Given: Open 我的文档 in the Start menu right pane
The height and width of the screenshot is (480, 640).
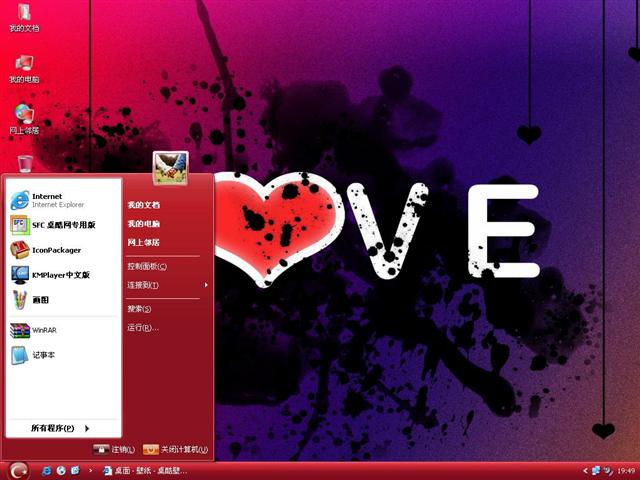Looking at the screenshot, I should click(x=144, y=204).
